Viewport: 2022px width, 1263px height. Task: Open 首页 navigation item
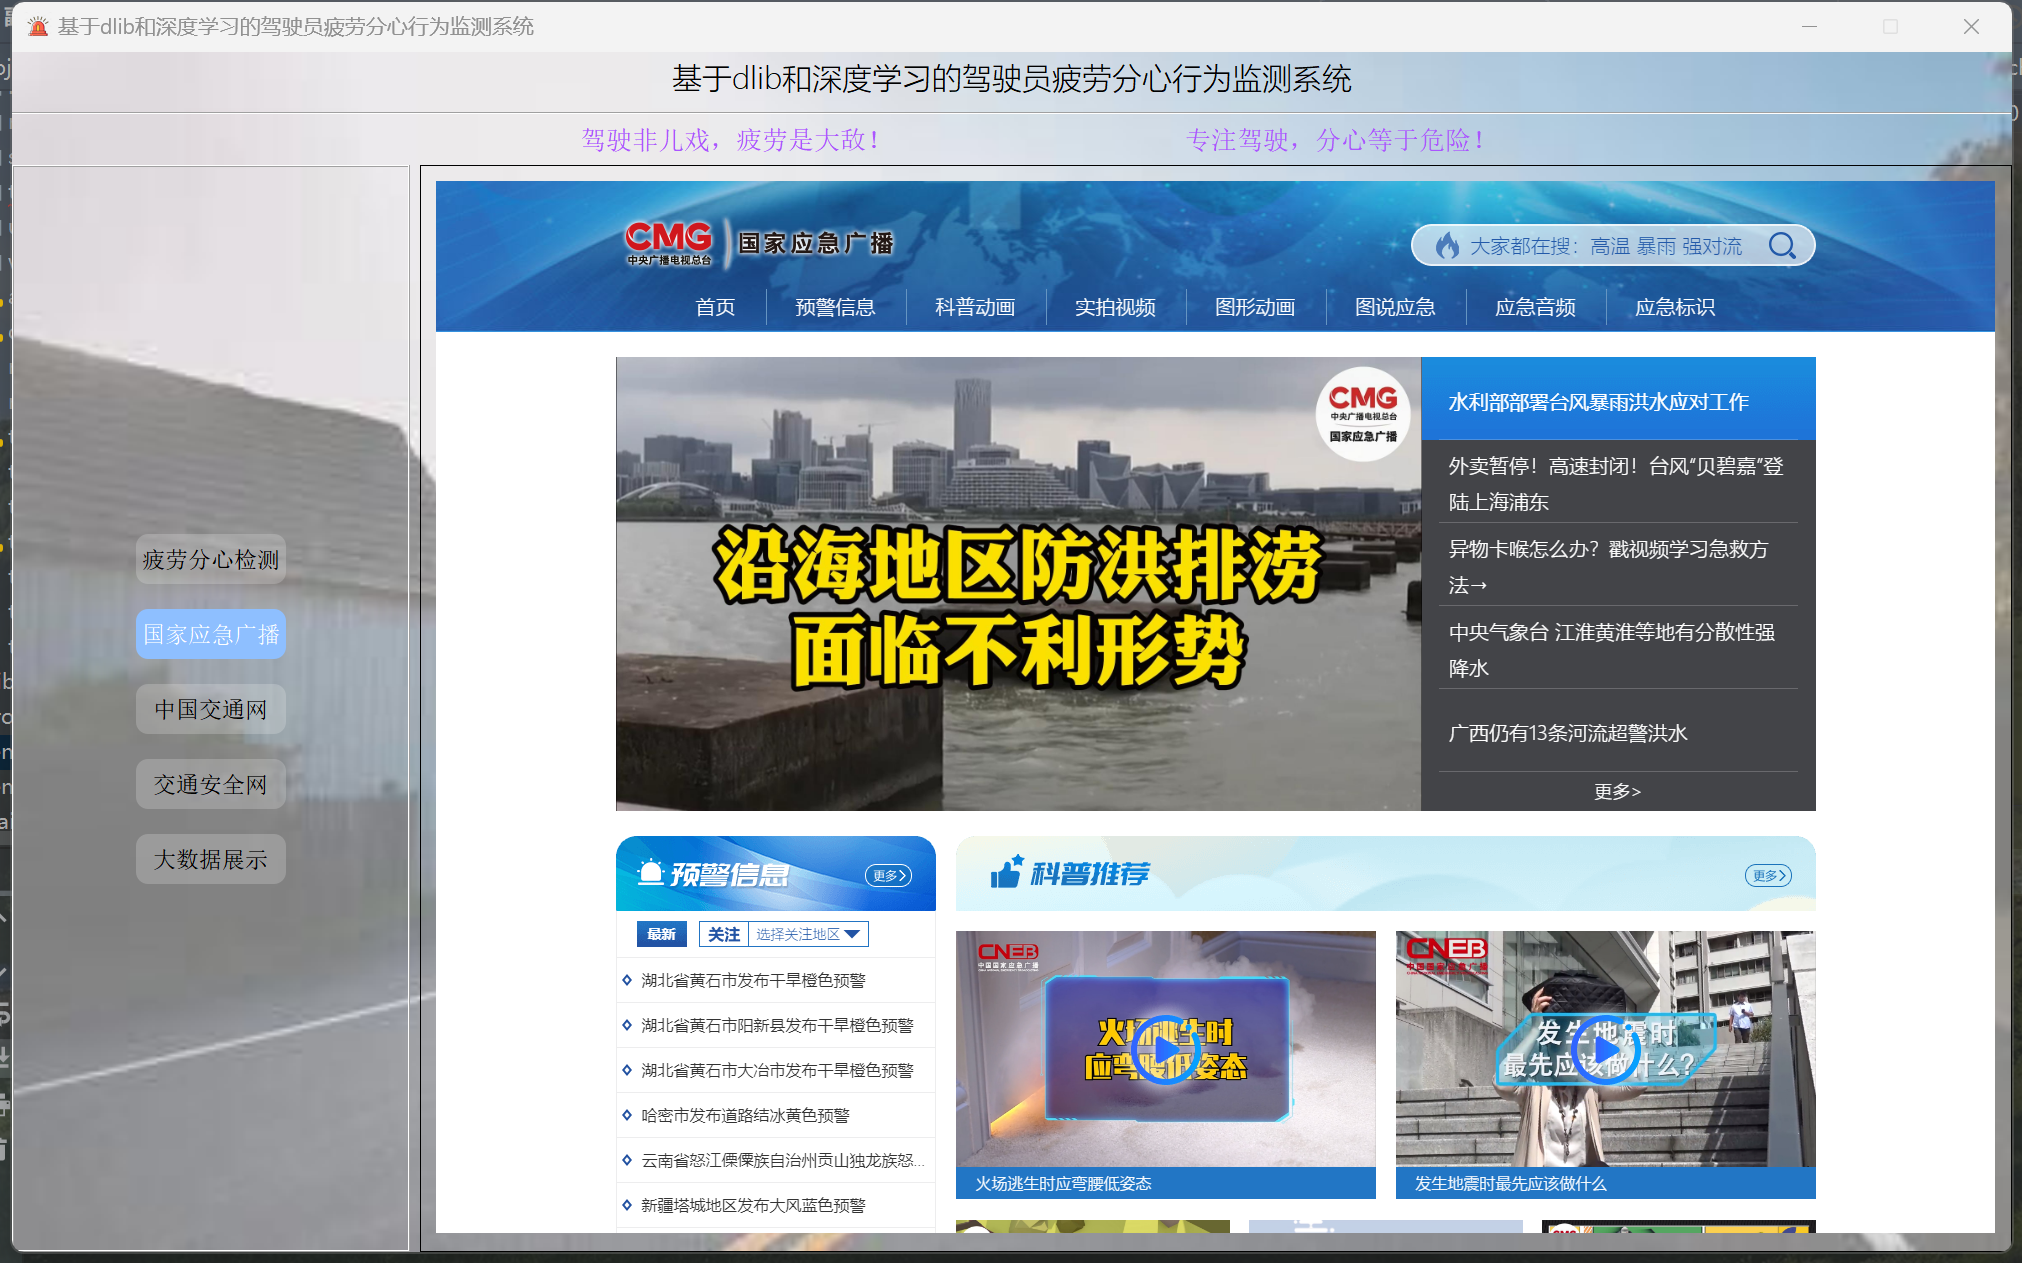tap(715, 307)
